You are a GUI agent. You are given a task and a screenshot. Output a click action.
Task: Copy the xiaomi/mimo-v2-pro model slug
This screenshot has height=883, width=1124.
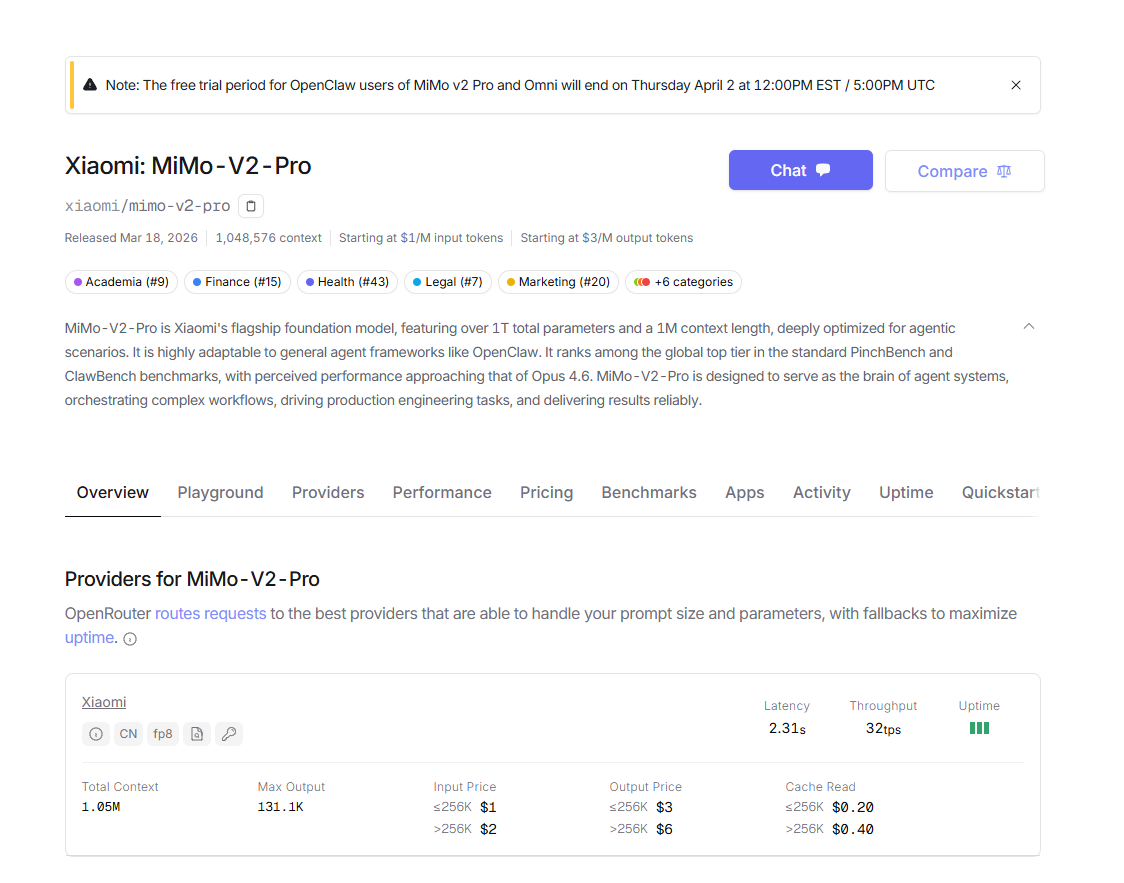point(251,206)
